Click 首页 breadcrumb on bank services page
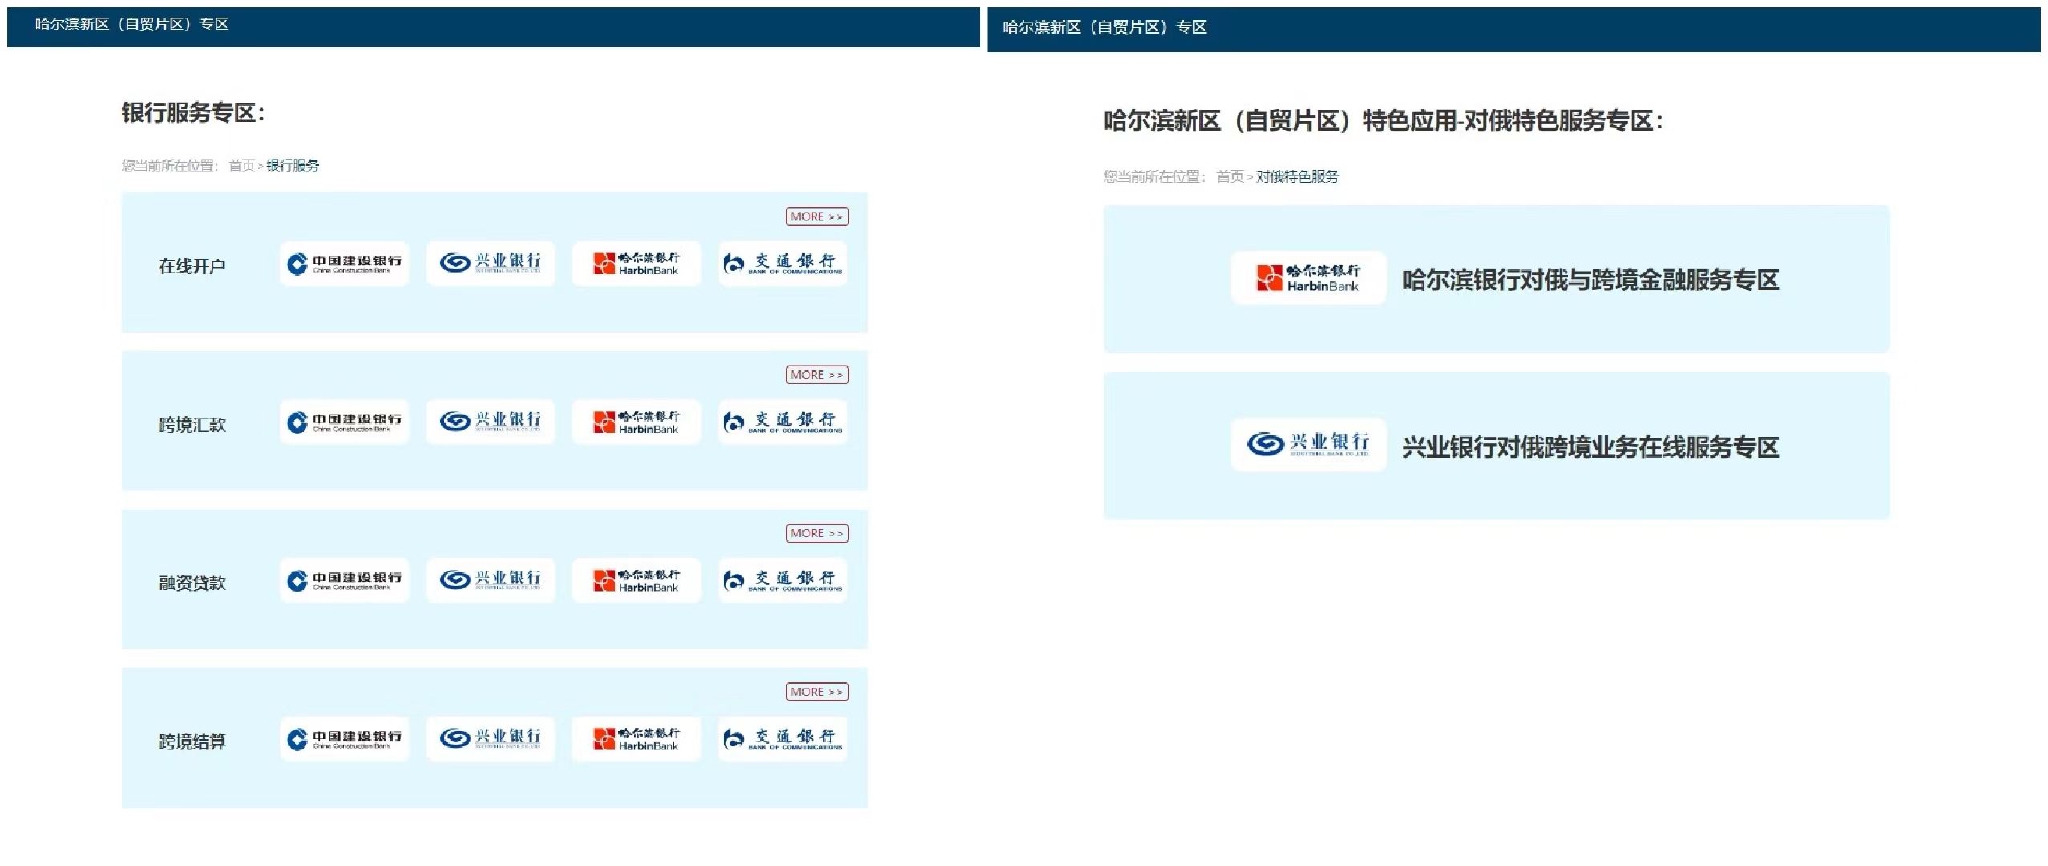This screenshot has width=2048, height=866. [x=241, y=166]
